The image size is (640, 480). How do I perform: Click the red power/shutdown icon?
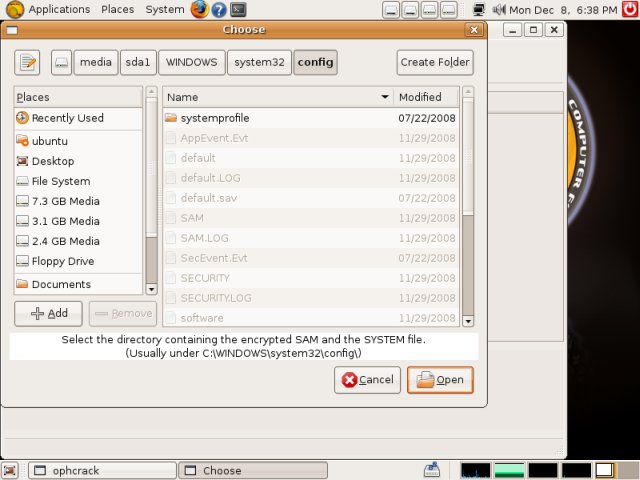[x=630, y=9]
